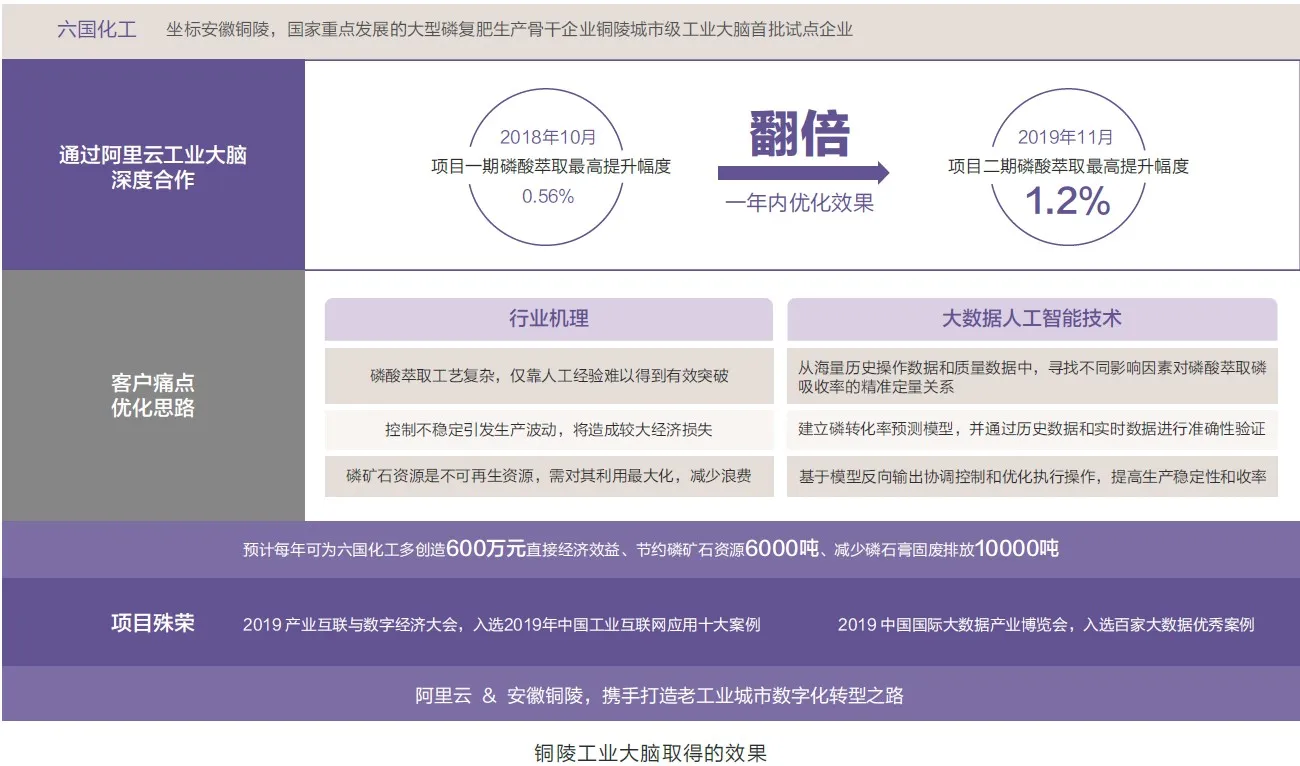Click the 大数据人工智能技术 column header
Viewport: 1300px width, 766px height.
[x=1032, y=319]
